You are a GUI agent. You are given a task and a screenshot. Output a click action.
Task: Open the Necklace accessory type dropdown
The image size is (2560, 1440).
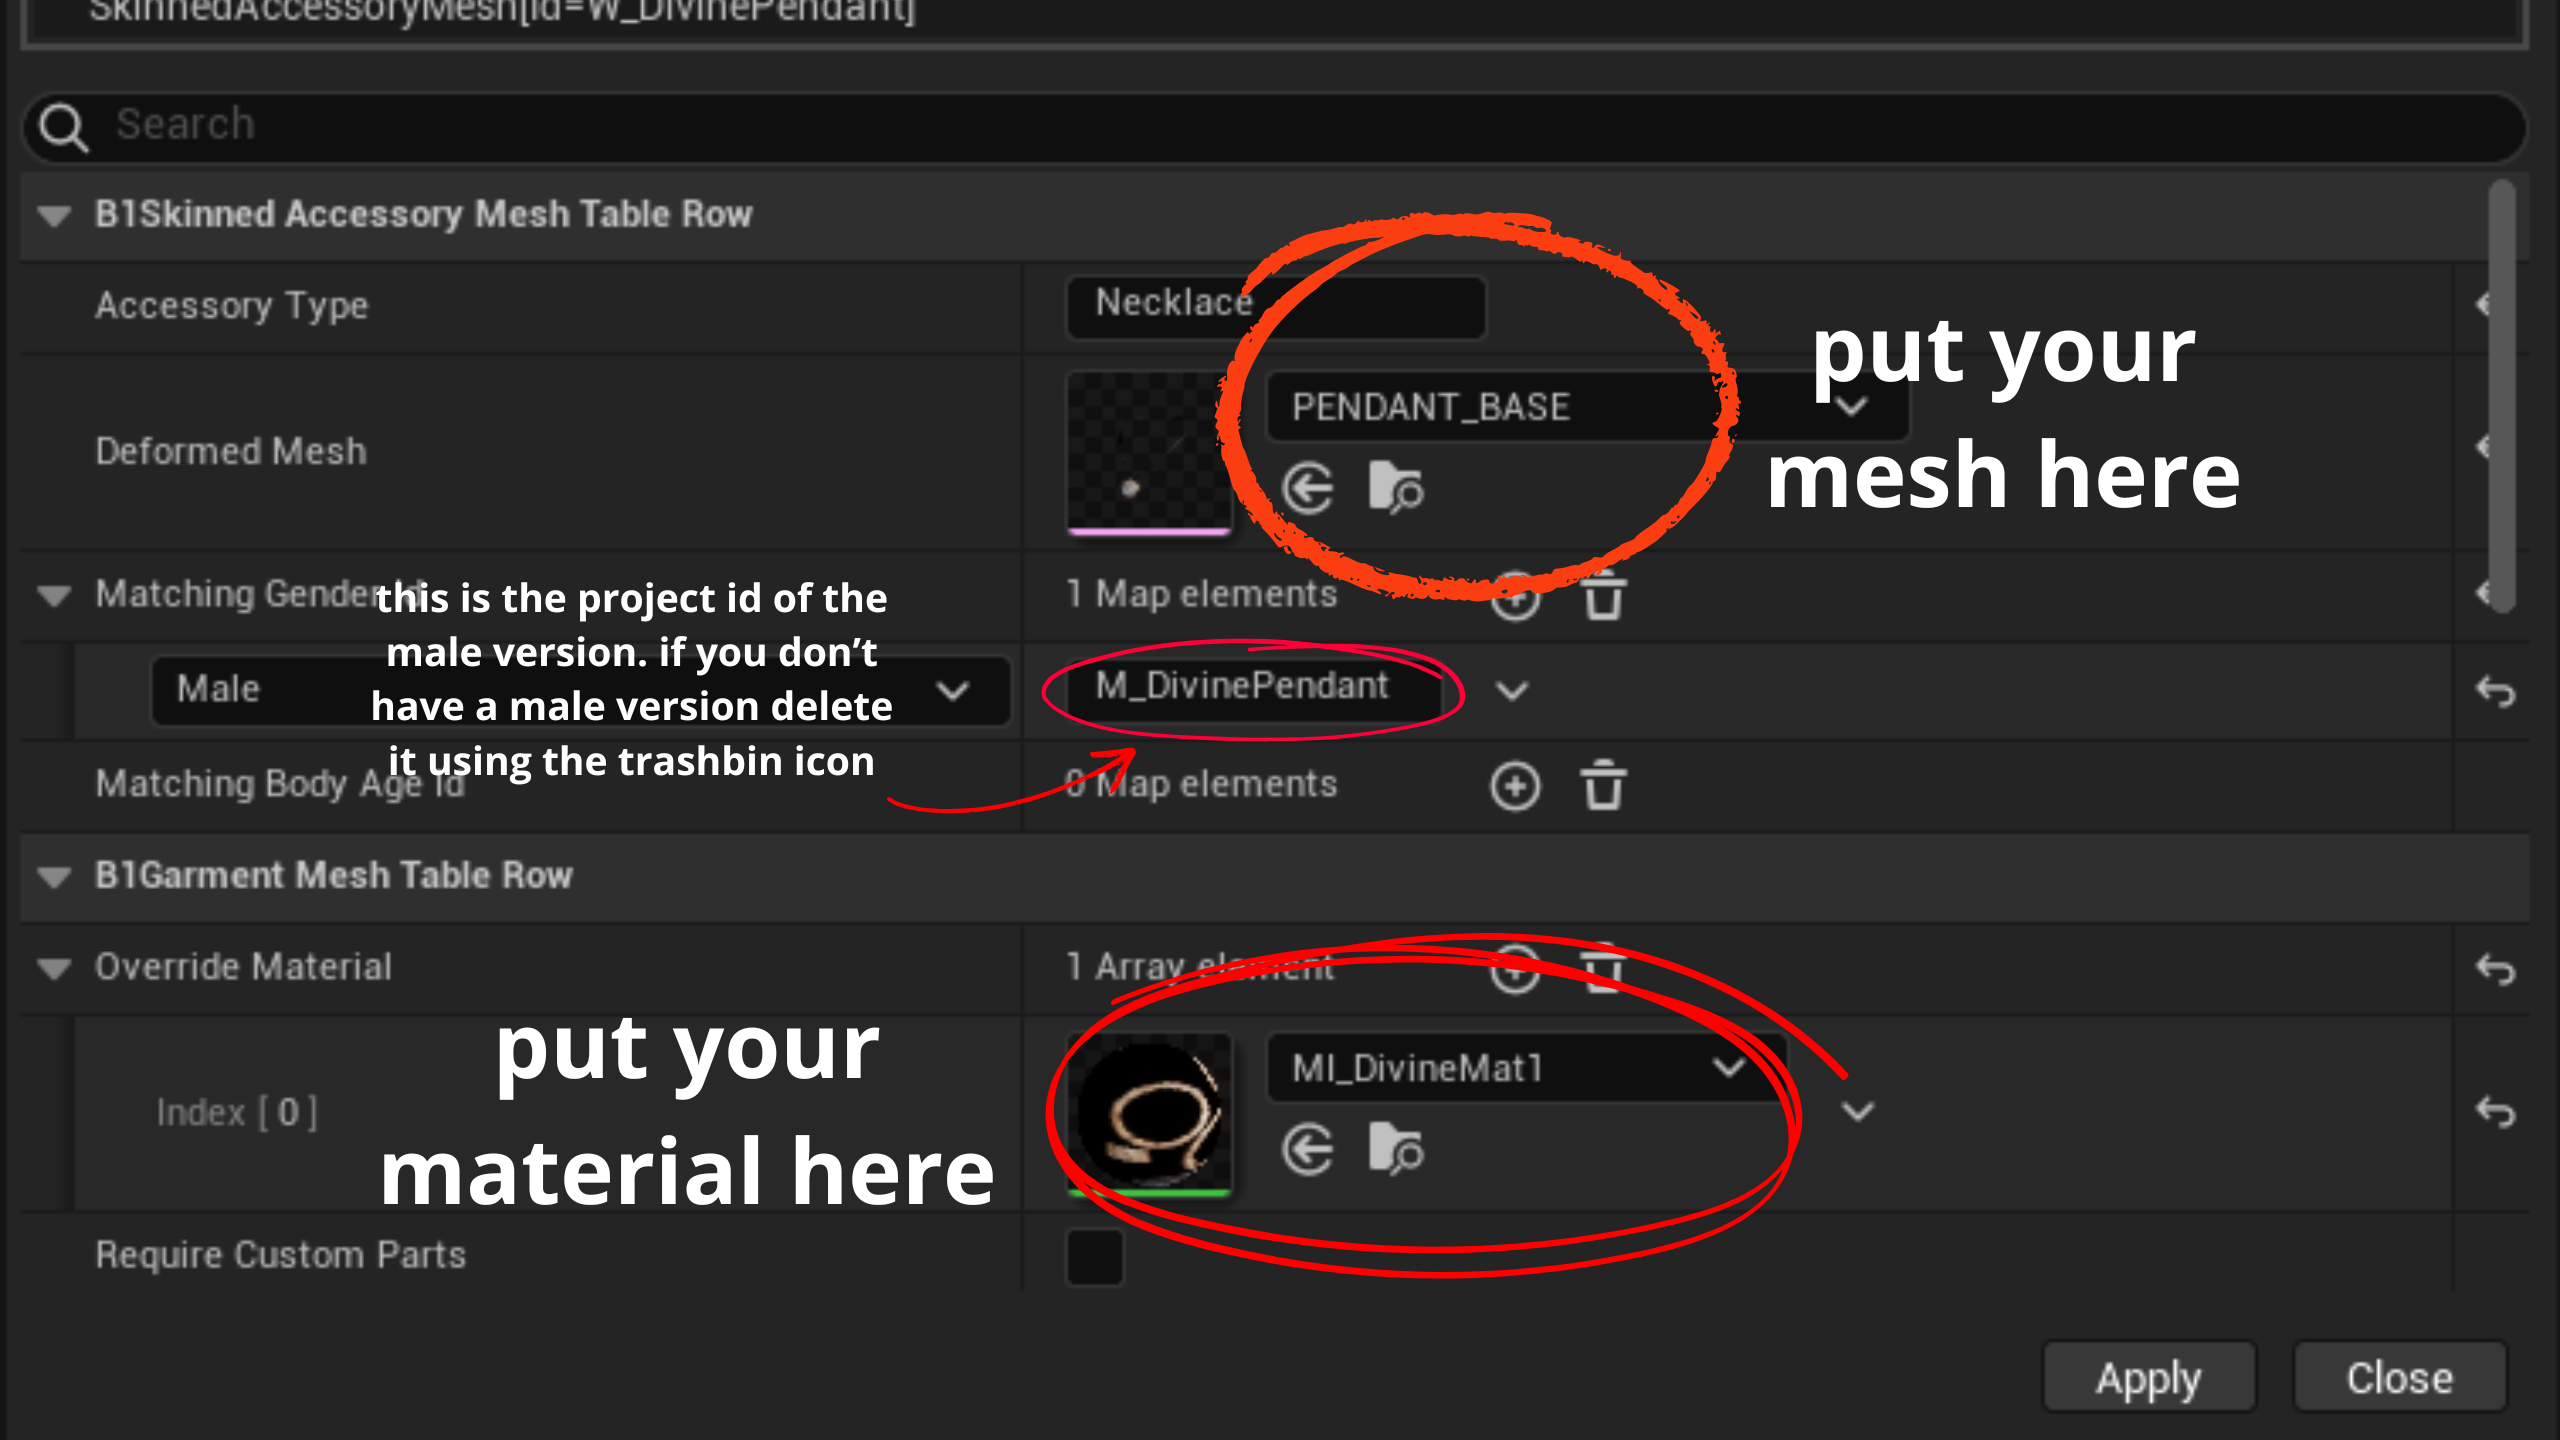tap(1275, 304)
